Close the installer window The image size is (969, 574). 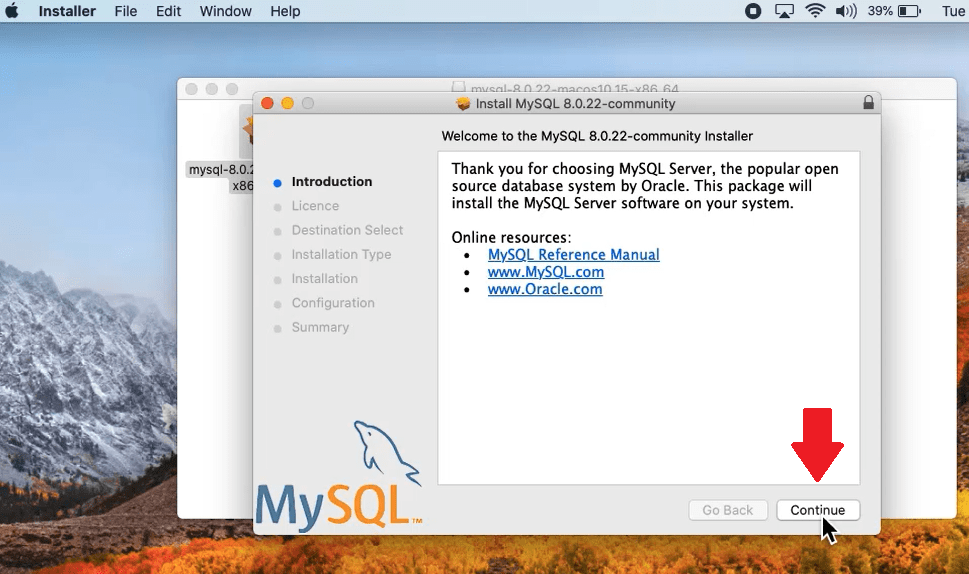tap(268, 103)
